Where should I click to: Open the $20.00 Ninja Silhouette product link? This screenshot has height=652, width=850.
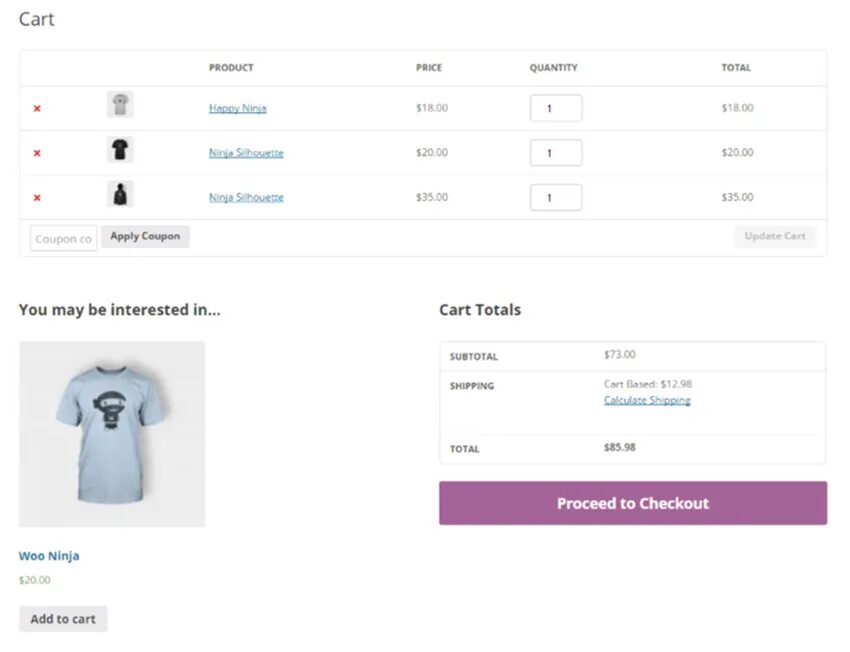246,153
